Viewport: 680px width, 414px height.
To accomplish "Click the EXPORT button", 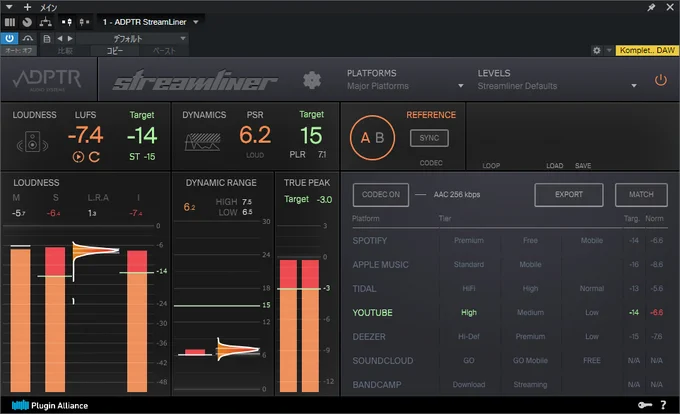I will (569, 195).
